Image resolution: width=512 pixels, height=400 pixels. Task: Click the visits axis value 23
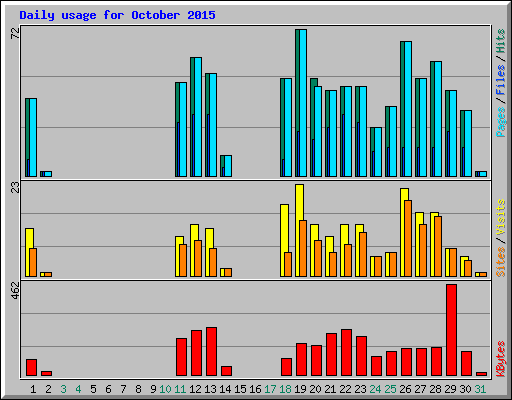coord(15,188)
